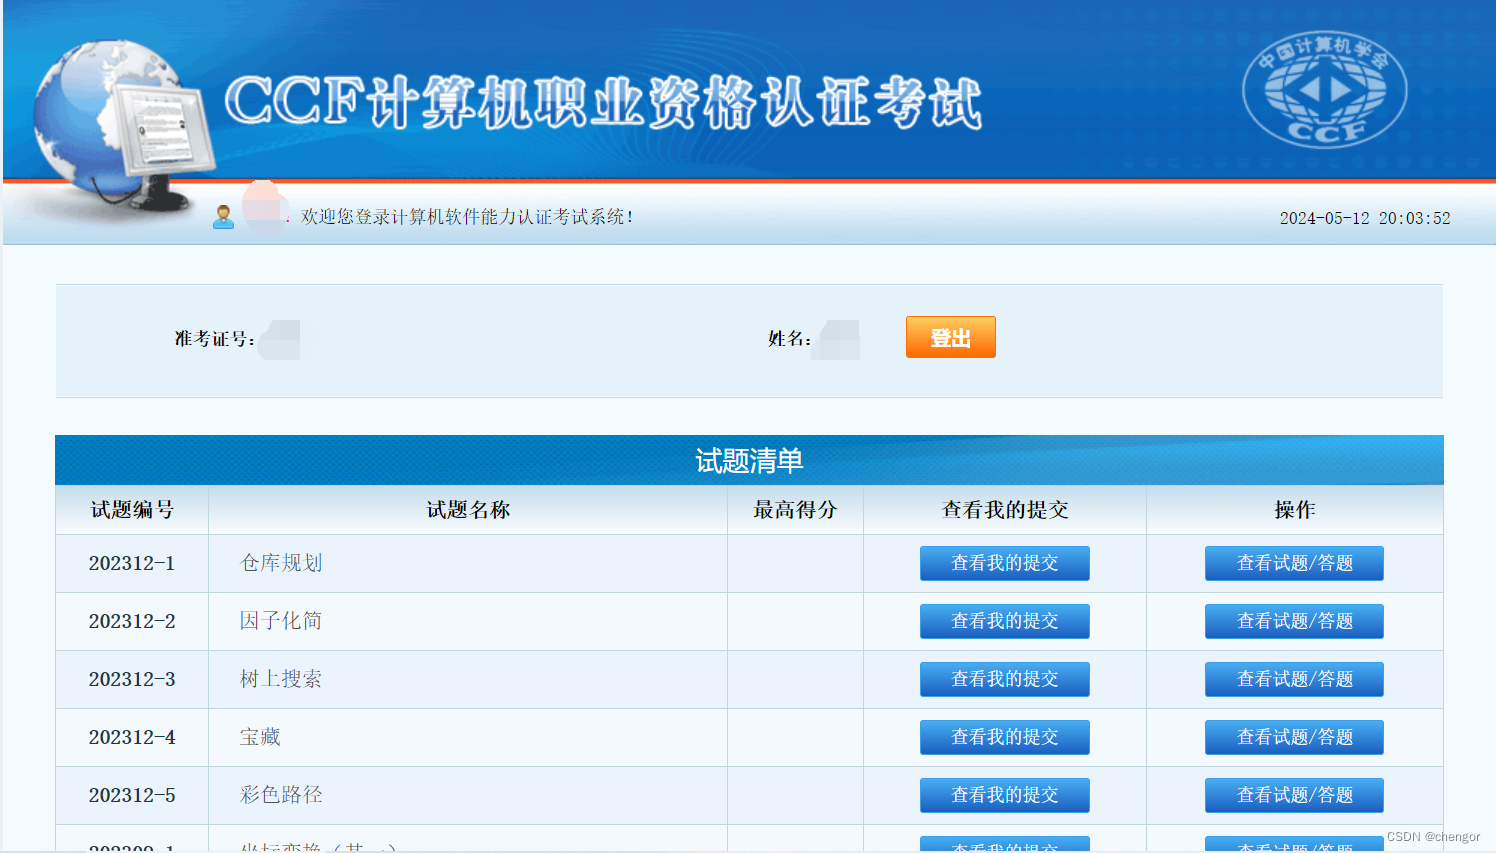Click 查看我的提交 for problem 202312-5

pyautogui.click(x=1004, y=795)
